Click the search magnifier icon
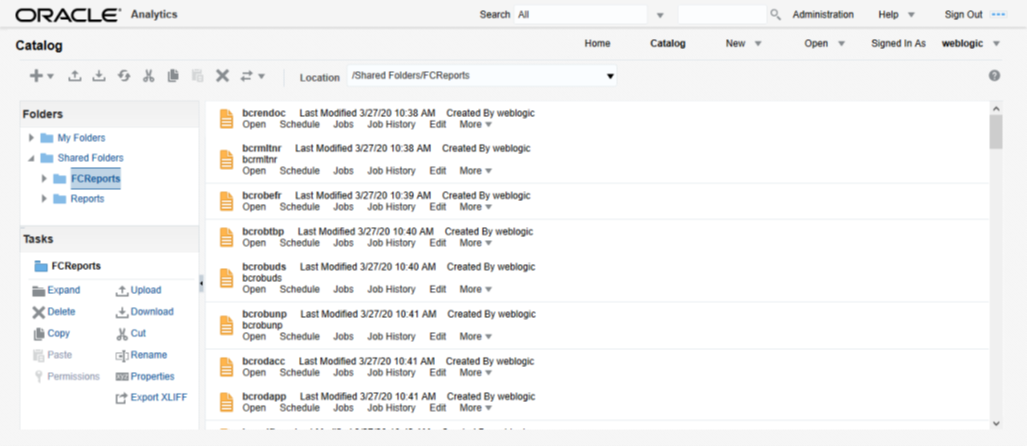Screen dimensions: 1027x446 pos(775,14)
